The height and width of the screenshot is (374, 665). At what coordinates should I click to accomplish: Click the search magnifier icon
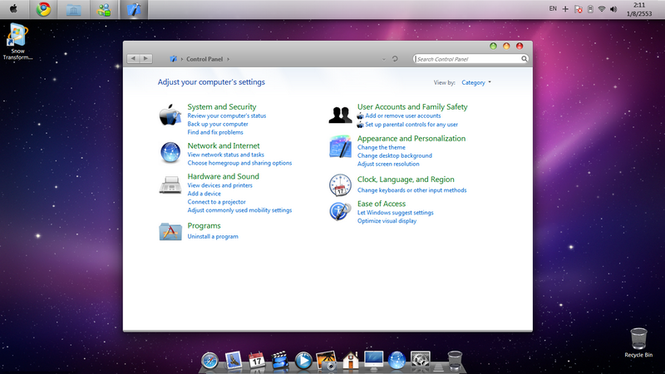[x=525, y=59]
